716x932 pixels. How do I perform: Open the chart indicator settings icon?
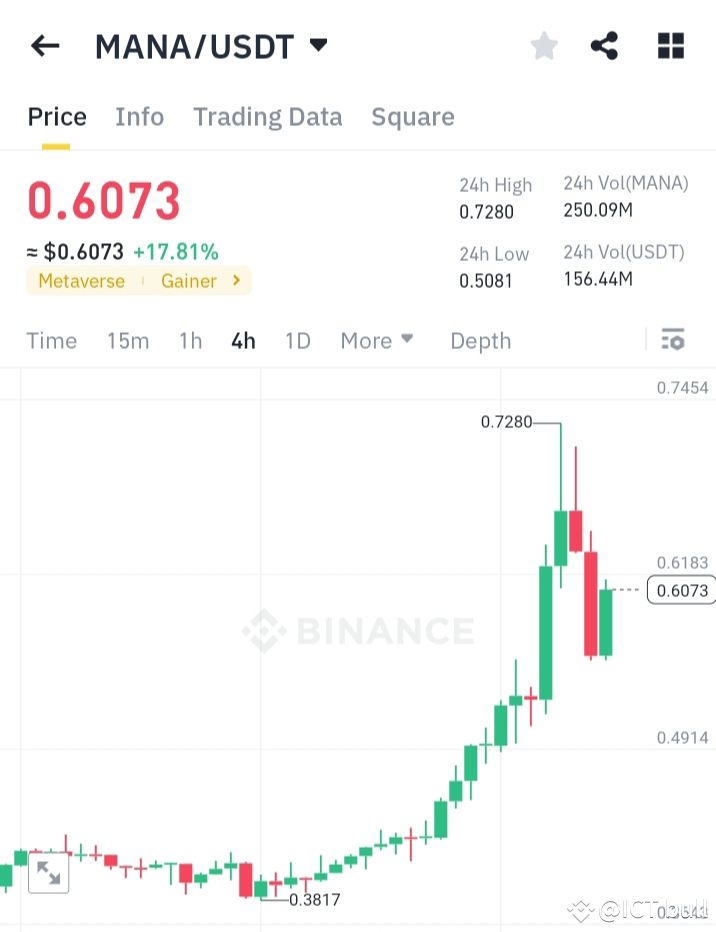pos(673,340)
